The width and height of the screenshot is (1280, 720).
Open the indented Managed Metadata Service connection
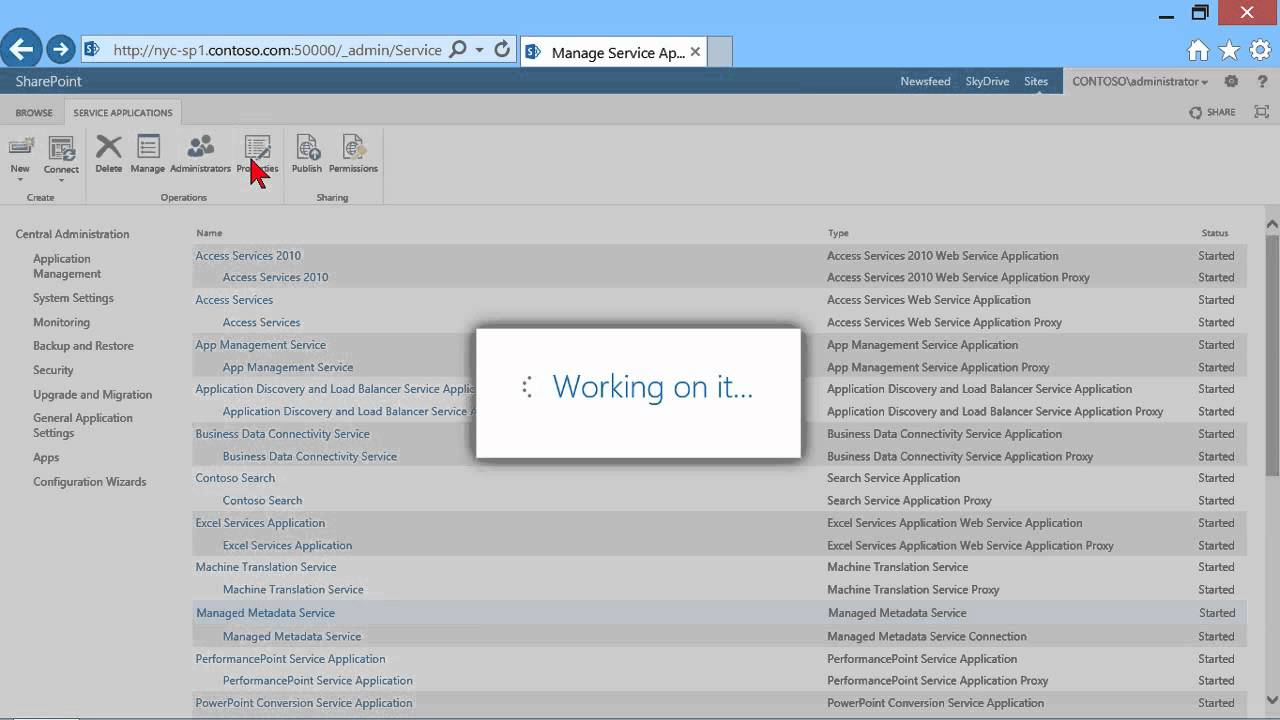[x=292, y=637]
